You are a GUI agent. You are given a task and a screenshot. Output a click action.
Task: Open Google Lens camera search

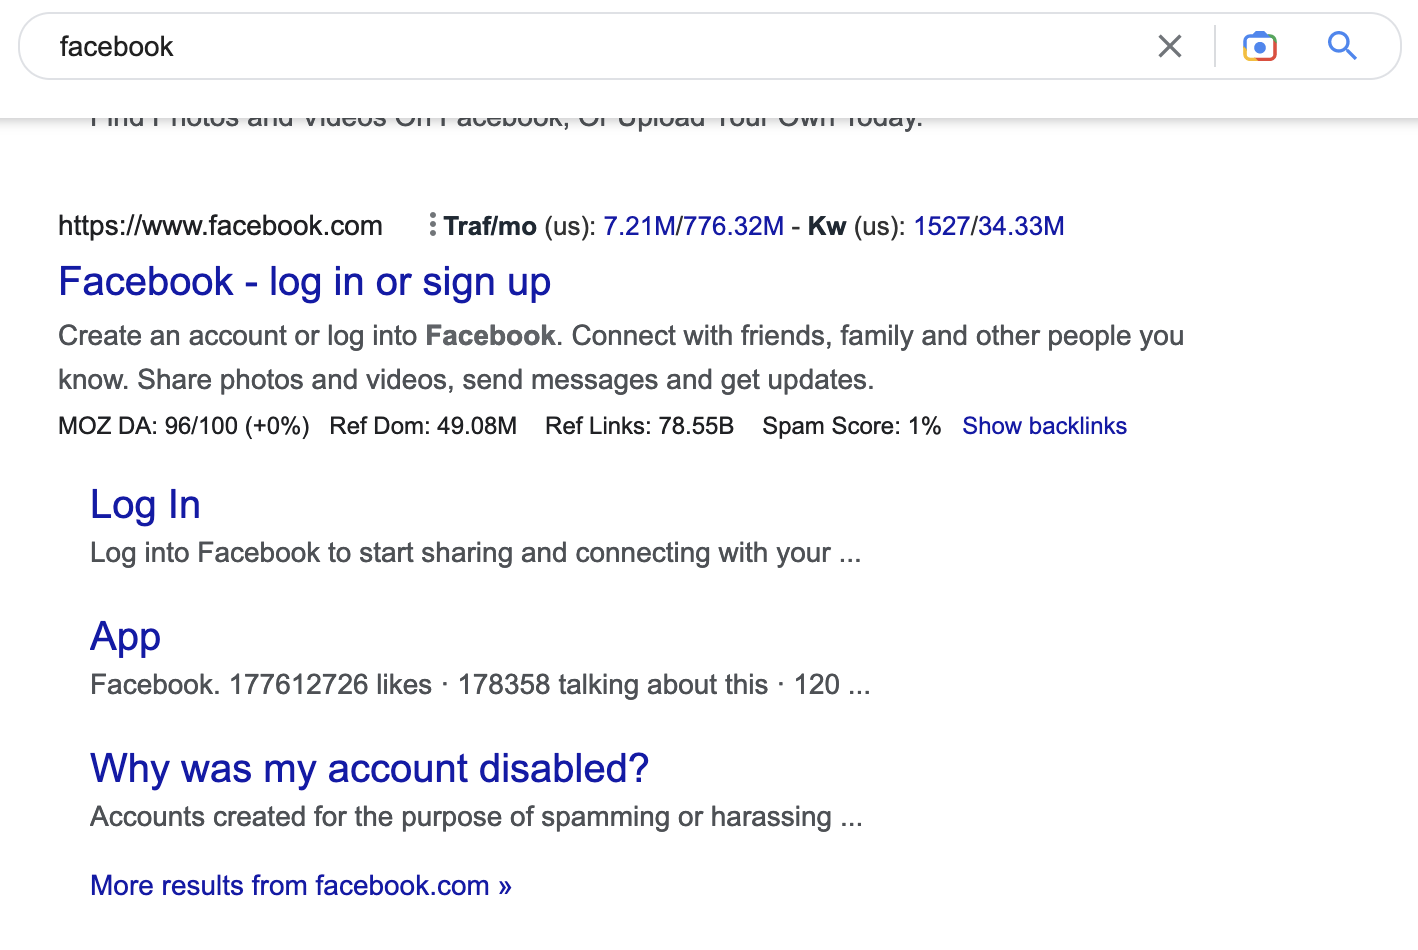(1259, 46)
